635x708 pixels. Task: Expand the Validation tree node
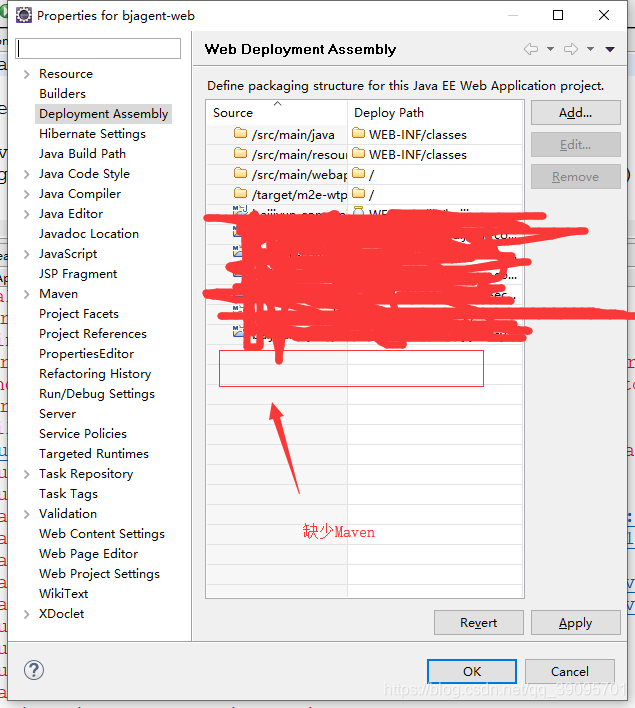[x=27, y=514]
